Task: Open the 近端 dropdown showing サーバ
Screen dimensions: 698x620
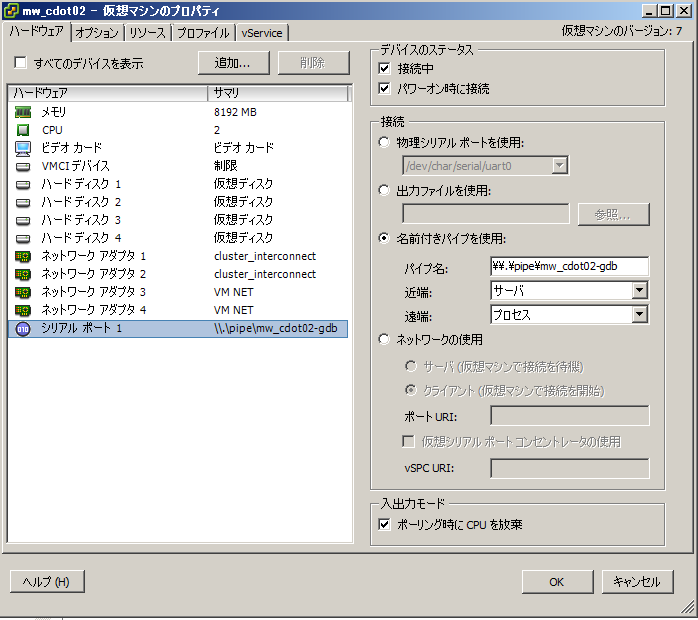Action: [x=569, y=291]
